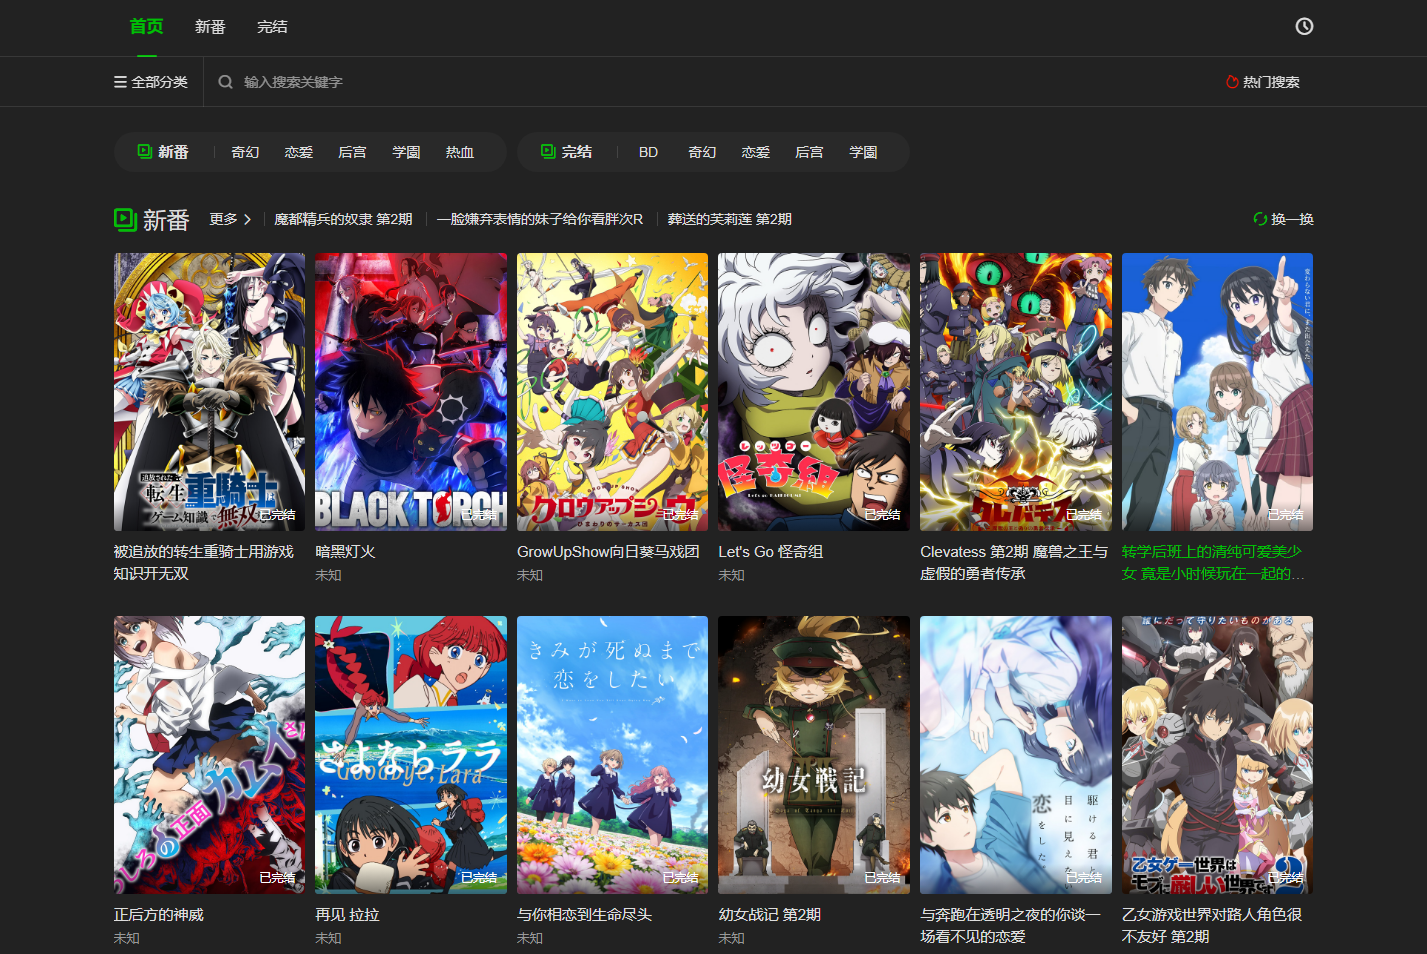Open the Clevatess 第2期 poster thumbnail

[x=1016, y=392]
